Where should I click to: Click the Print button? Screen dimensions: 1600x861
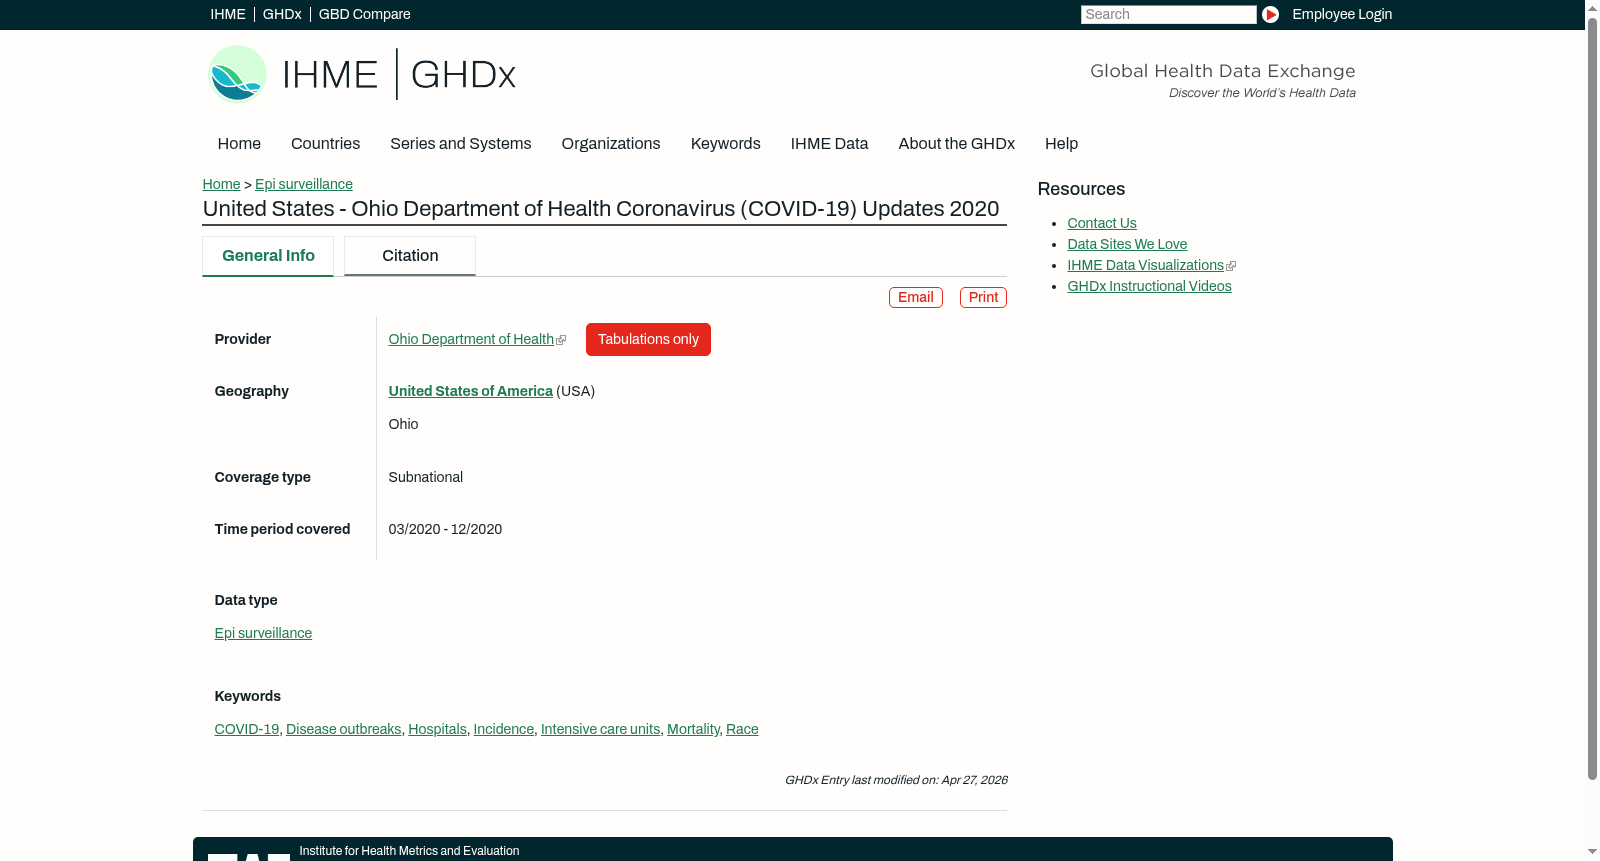tap(983, 297)
